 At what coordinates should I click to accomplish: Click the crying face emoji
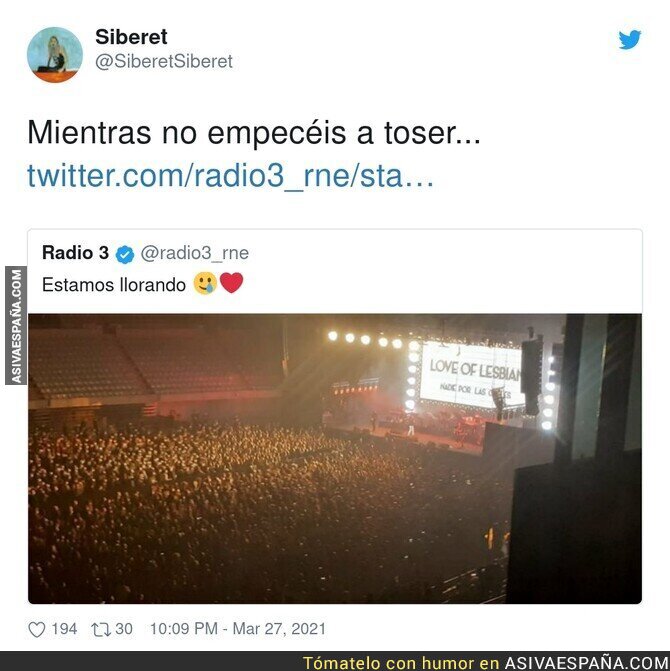click(205, 283)
